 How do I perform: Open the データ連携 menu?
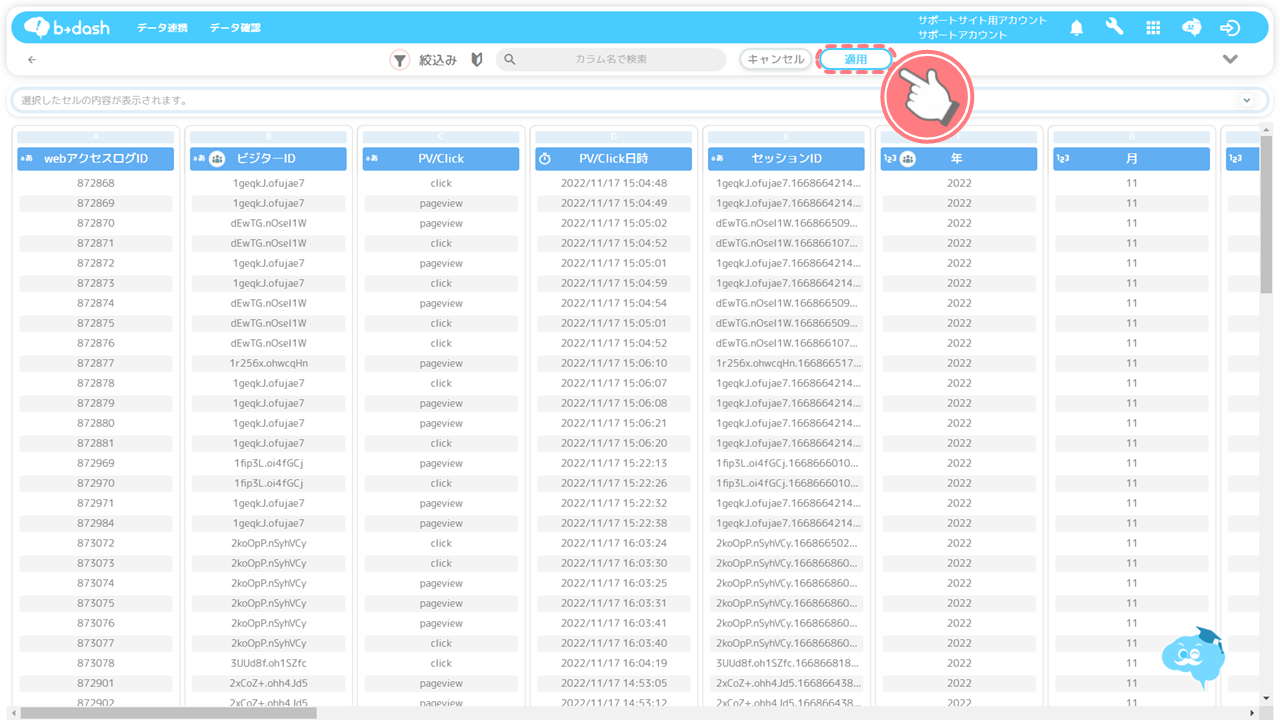tap(162, 28)
